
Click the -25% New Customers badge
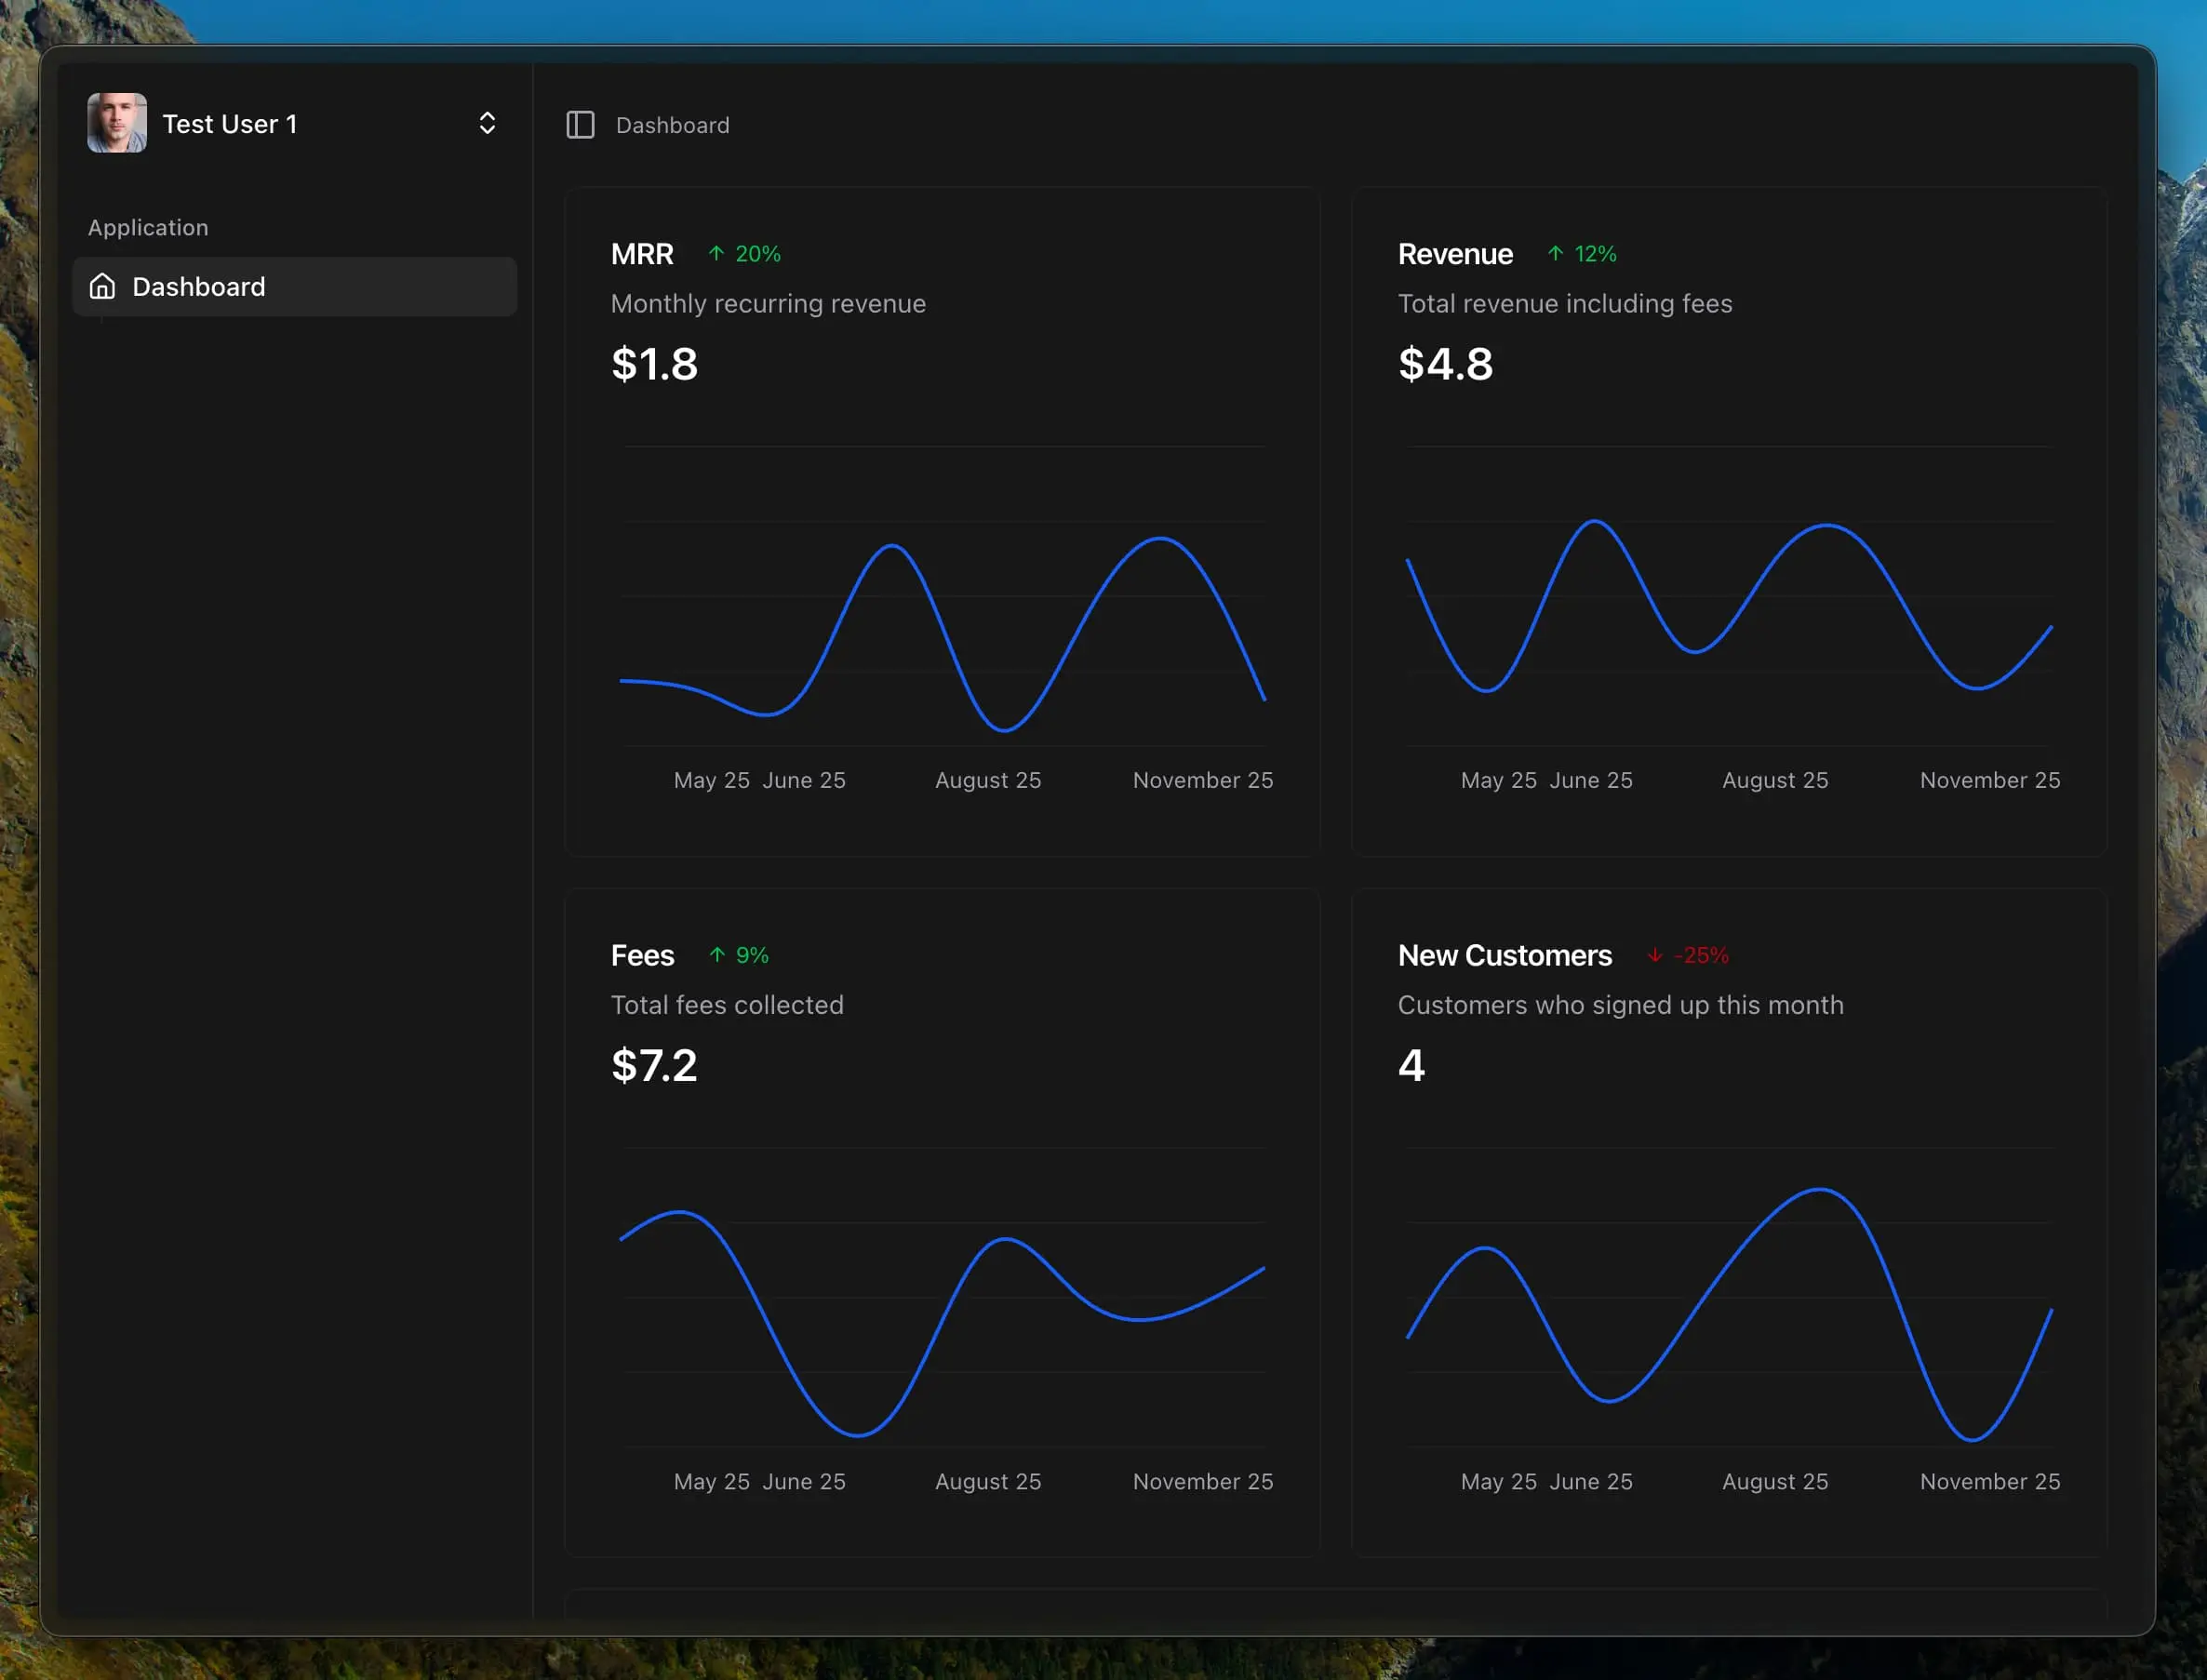click(1701, 955)
